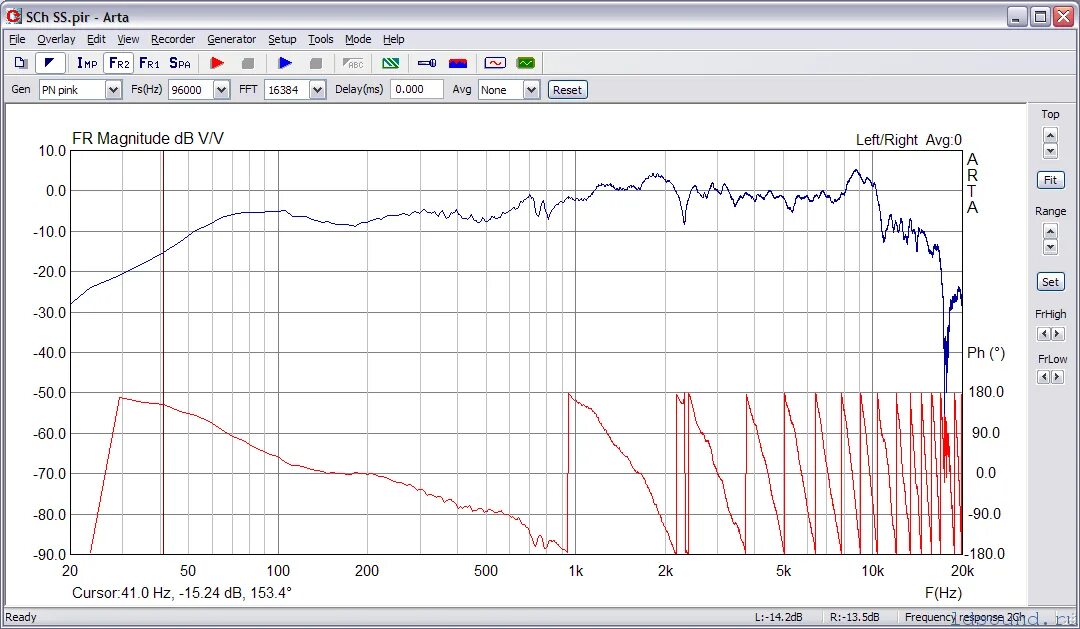The height and width of the screenshot is (629, 1080).
Task: Click the New file icon
Action: (21, 63)
